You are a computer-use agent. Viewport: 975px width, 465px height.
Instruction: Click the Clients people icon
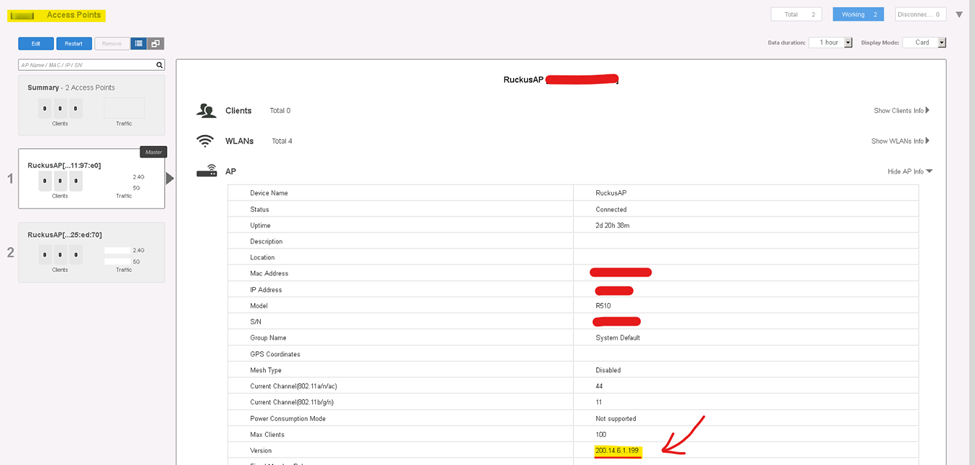pyautogui.click(x=206, y=110)
